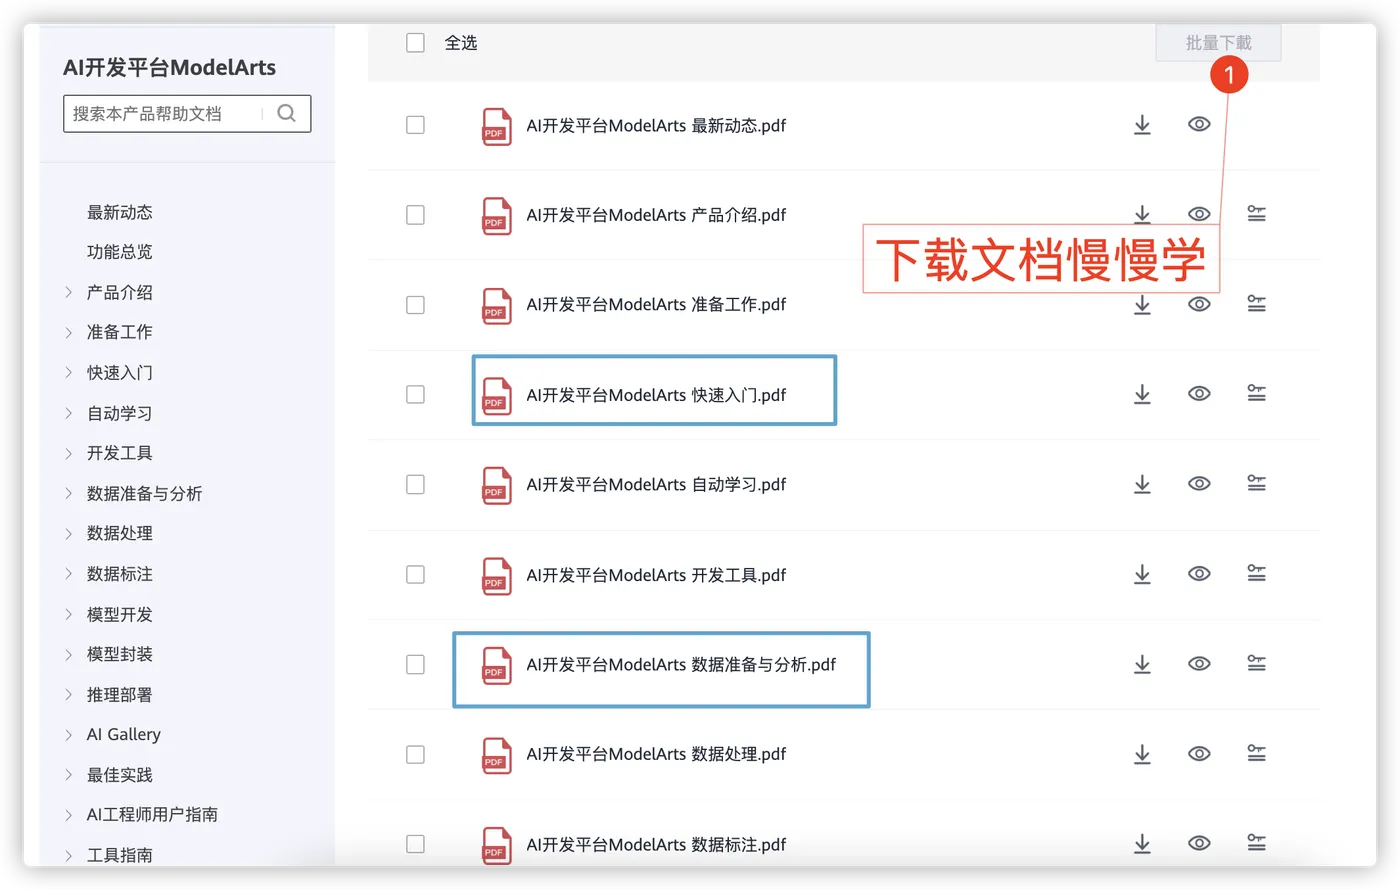The image size is (1400, 890).
Task: Open chapter list for 开发工具.pdf
Action: (1256, 574)
